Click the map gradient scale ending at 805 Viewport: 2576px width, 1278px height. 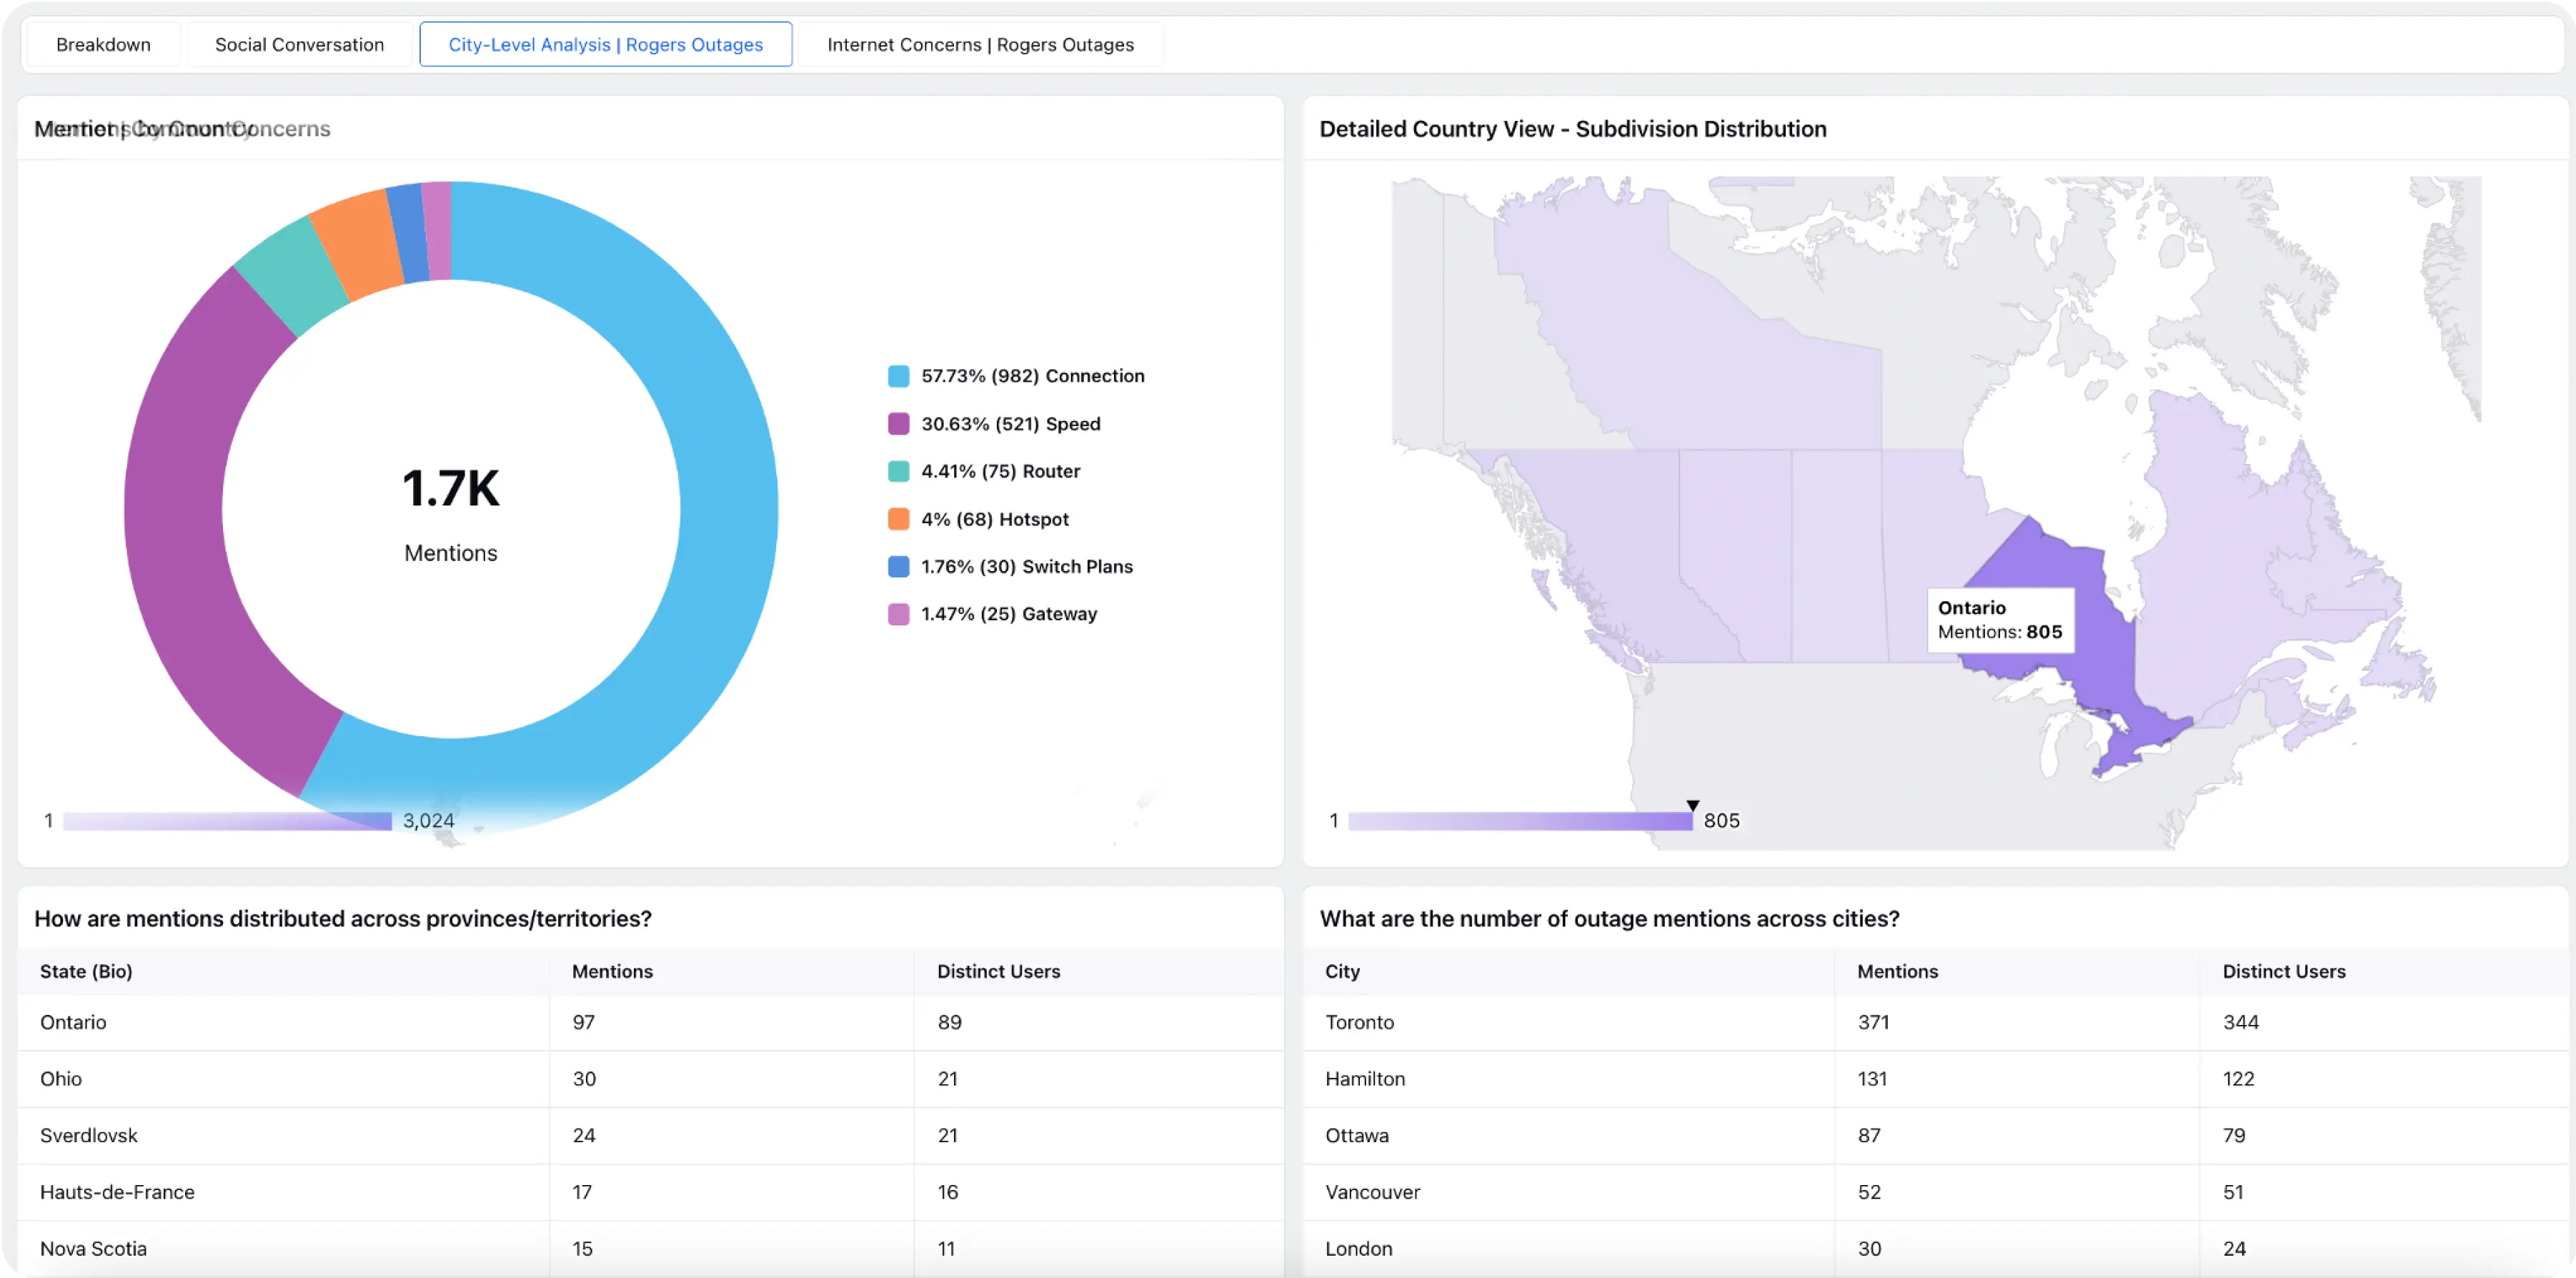(x=1520, y=821)
